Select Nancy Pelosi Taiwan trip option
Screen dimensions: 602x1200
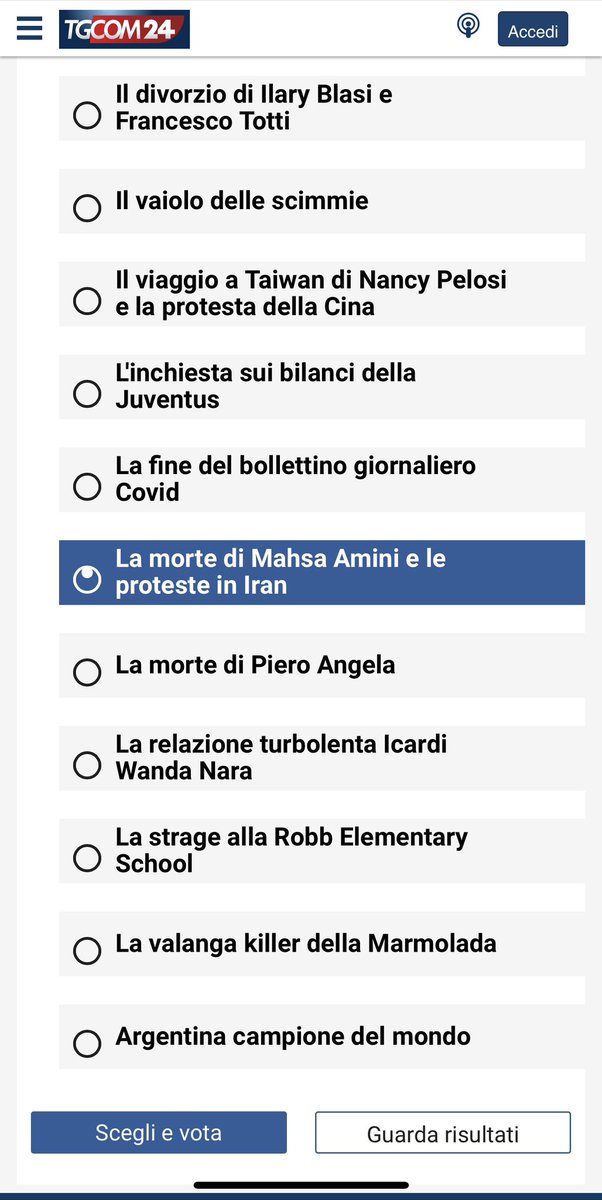point(88,301)
